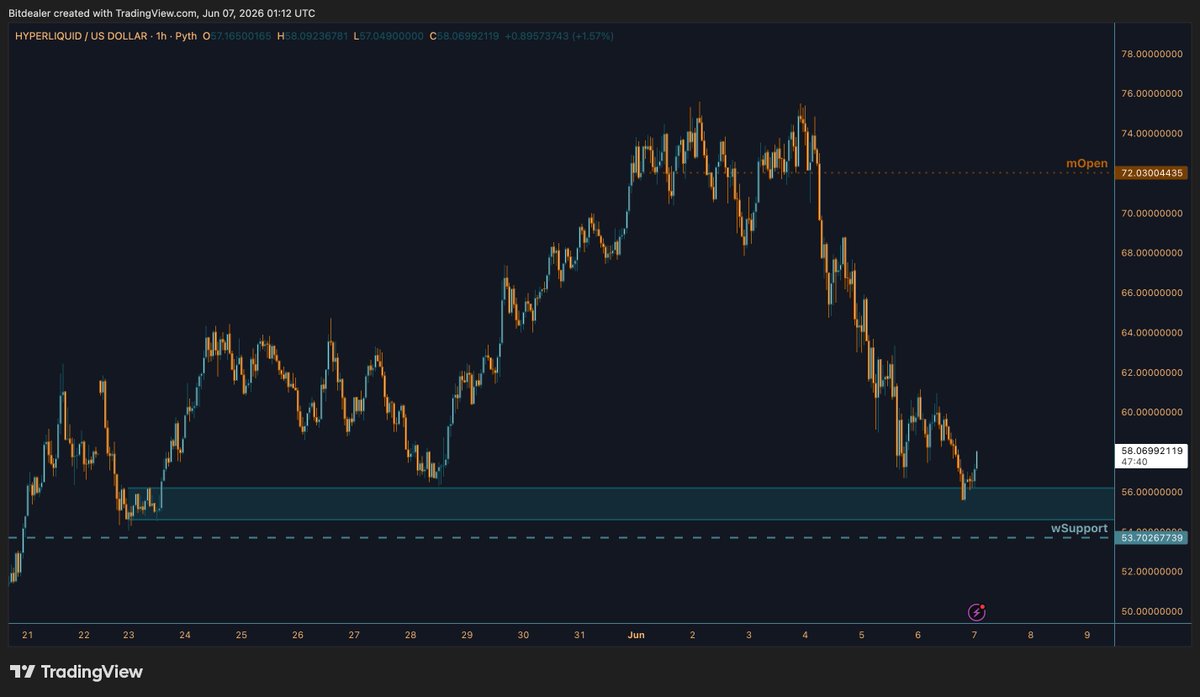Click the 50.00000000 price axis label
The width and height of the screenshot is (1200, 697).
(x=1153, y=611)
